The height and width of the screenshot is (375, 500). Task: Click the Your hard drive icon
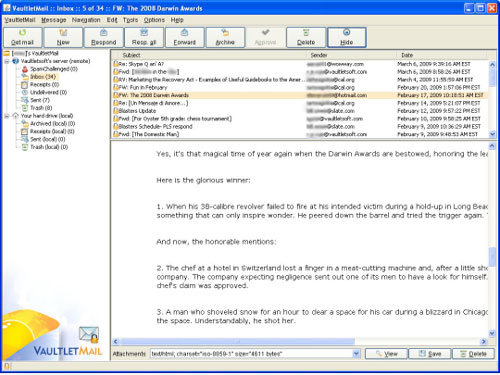(x=16, y=116)
